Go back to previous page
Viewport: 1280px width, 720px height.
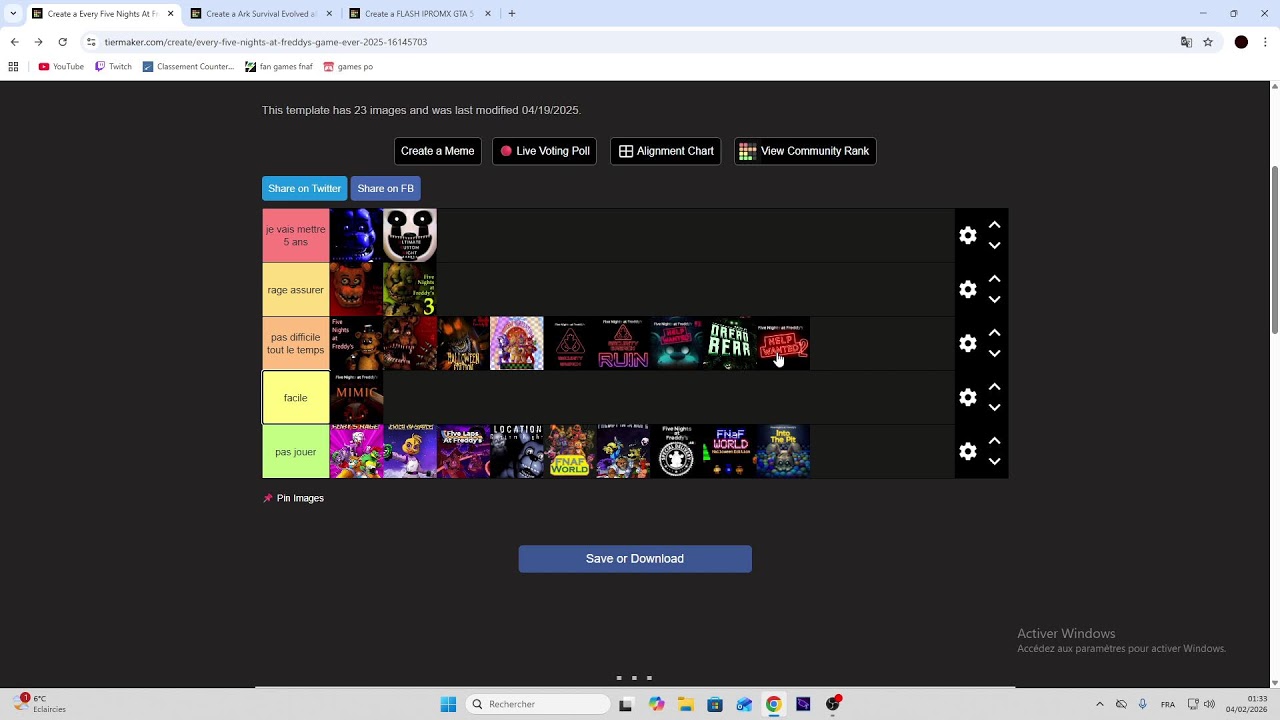coord(14,42)
